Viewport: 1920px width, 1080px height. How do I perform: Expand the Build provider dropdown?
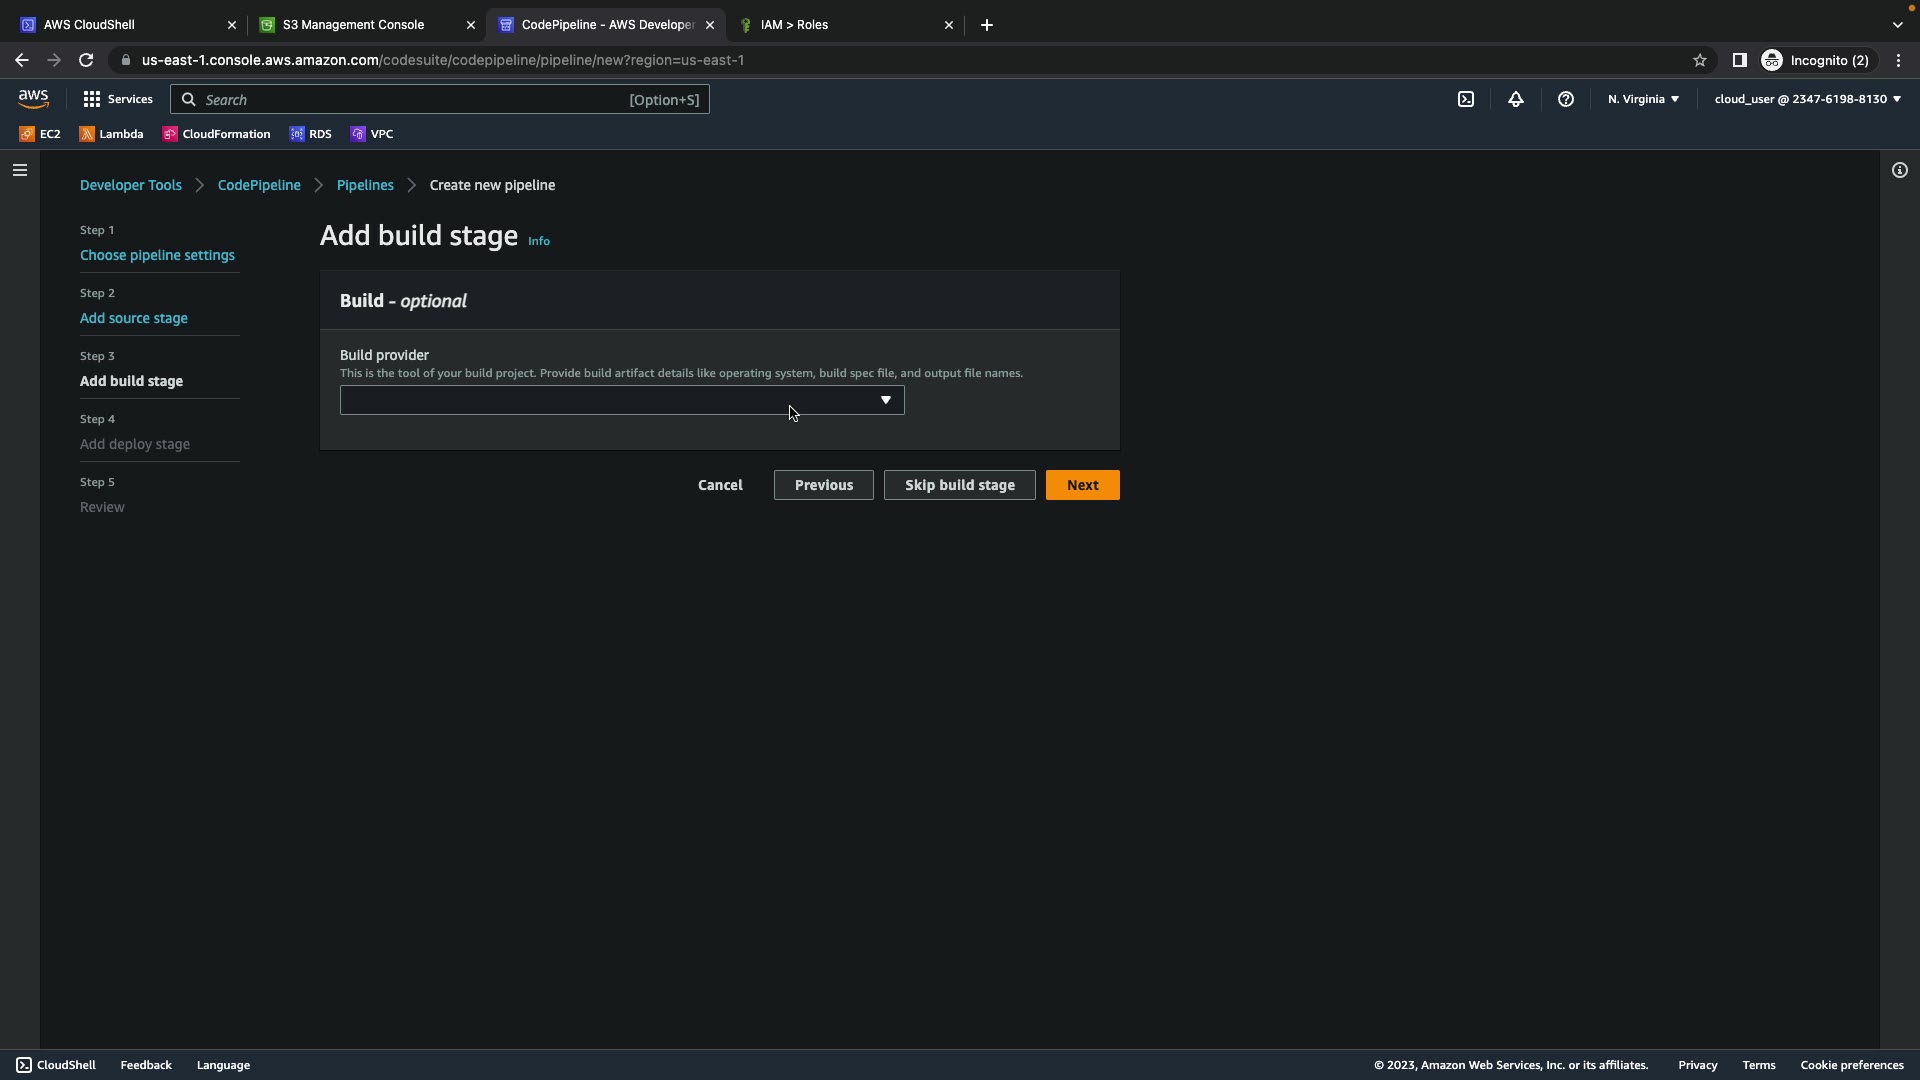[x=621, y=400]
